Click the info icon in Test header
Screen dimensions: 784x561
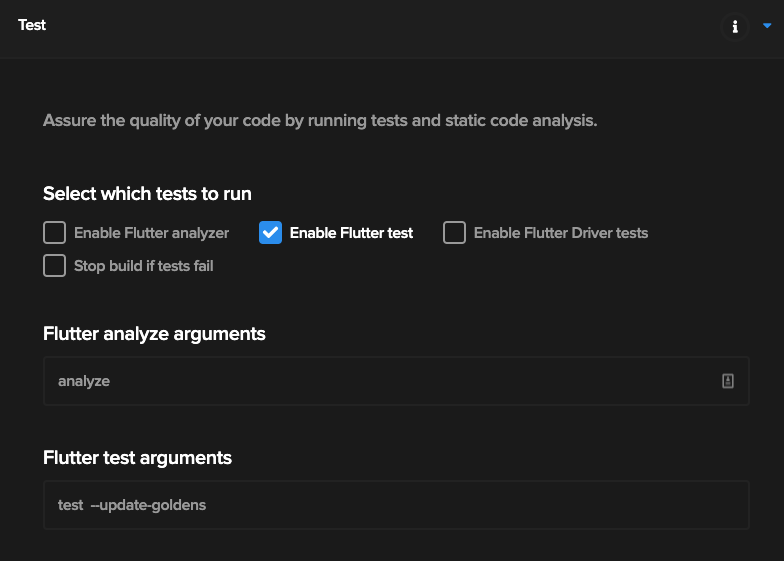pyautogui.click(x=735, y=27)
